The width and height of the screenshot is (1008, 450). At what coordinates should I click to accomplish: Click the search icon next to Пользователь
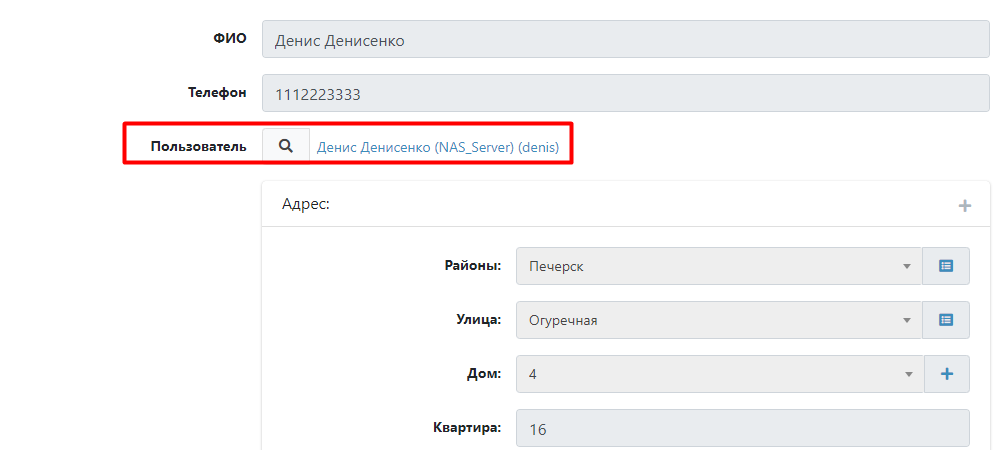286,146
